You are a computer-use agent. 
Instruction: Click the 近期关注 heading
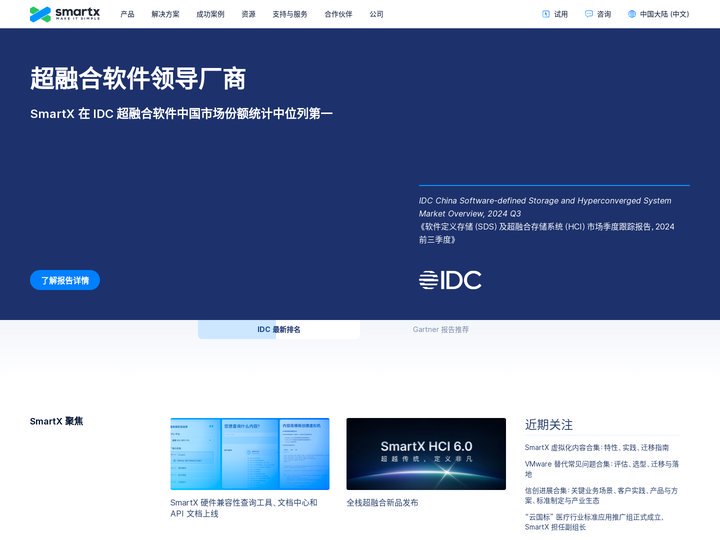tap(549, 425)
